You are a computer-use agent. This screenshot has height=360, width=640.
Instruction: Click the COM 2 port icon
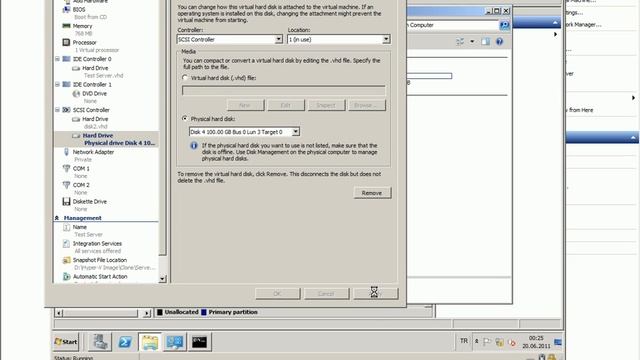point(66,185)
